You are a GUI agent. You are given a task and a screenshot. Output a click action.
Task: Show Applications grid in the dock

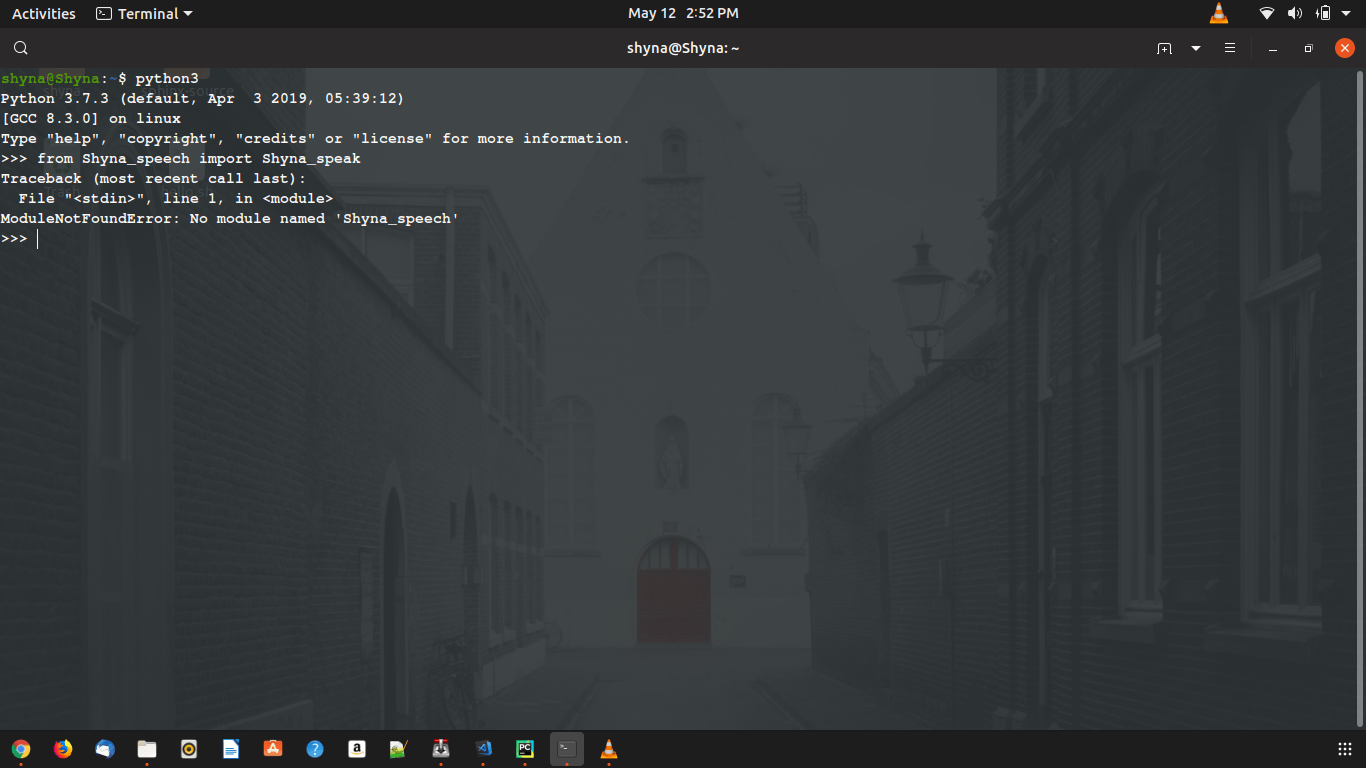pos(1345,749)
